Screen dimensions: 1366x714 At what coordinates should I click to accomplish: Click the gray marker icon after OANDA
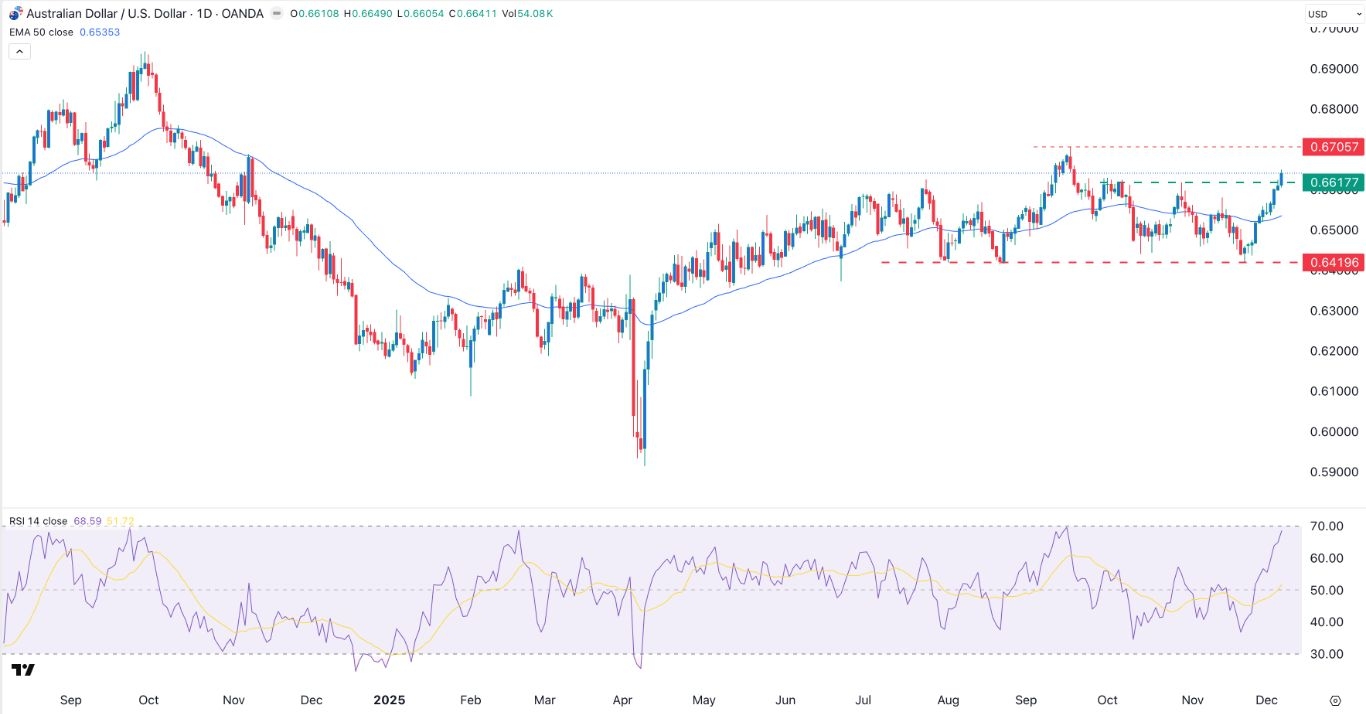[x=275, y=14]
